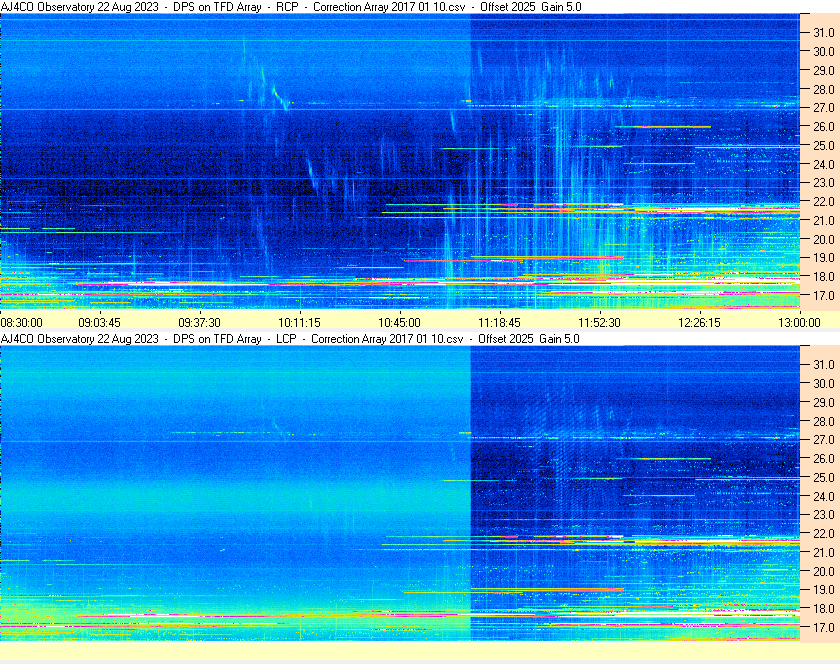840x664 pixels.
Task: Click the 11:18:45 time axis label
Action: [500, 322]
